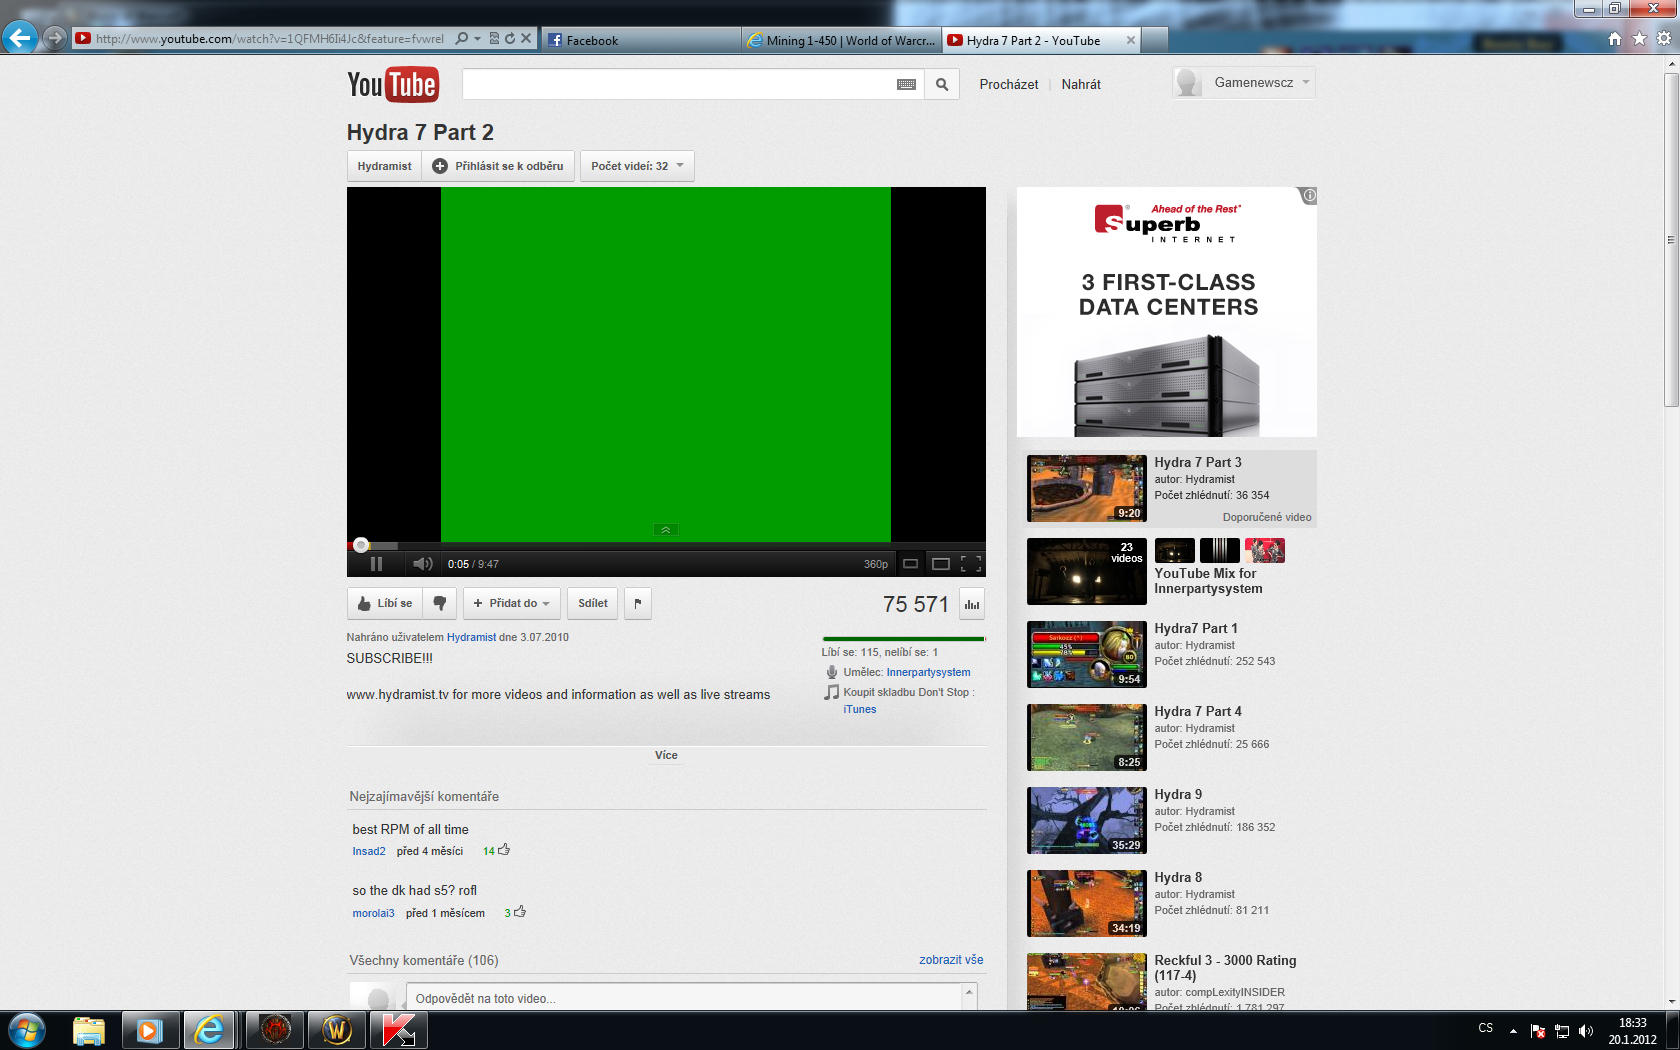Switch to small player size

(x=910, y=564)
